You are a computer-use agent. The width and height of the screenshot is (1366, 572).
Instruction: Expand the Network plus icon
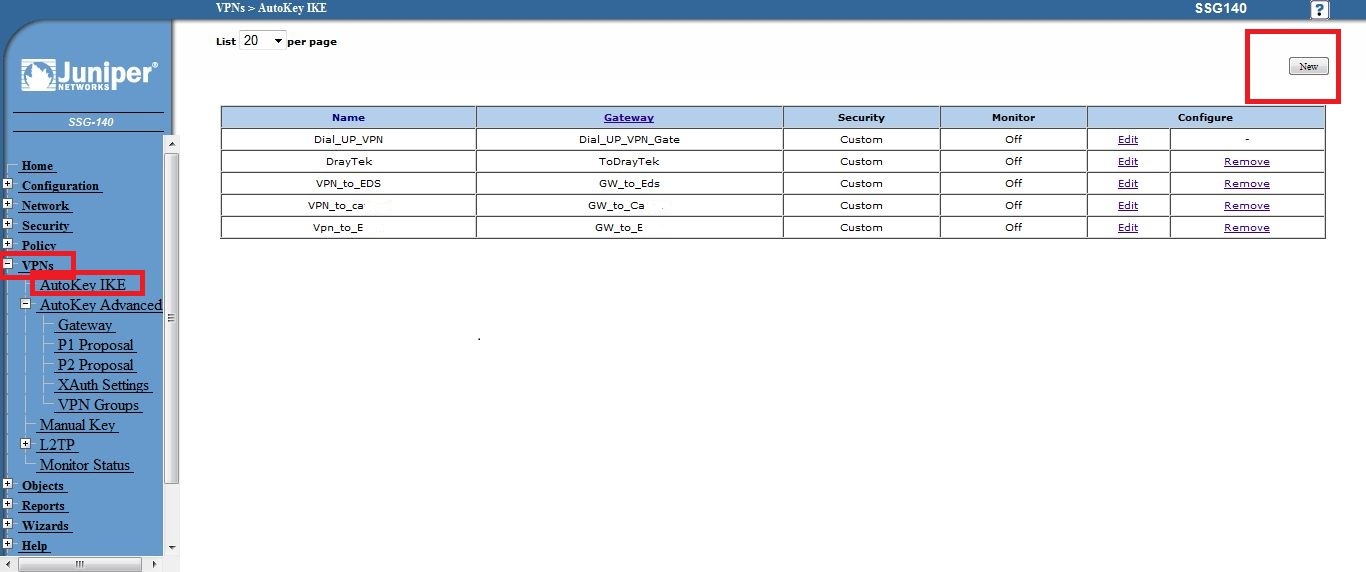8,205
